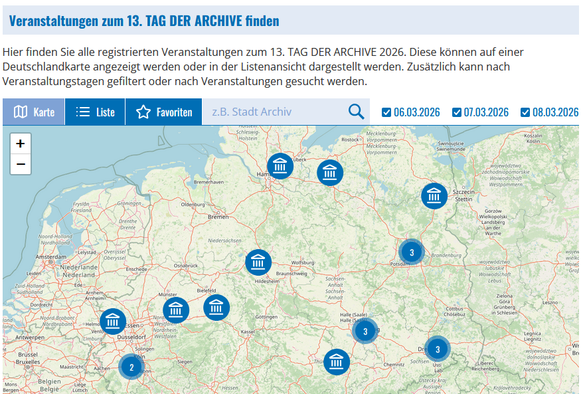Open the archive marker at Hamburg
The width and height of the screenshot is (585, 394).
[x=280, y=166]
